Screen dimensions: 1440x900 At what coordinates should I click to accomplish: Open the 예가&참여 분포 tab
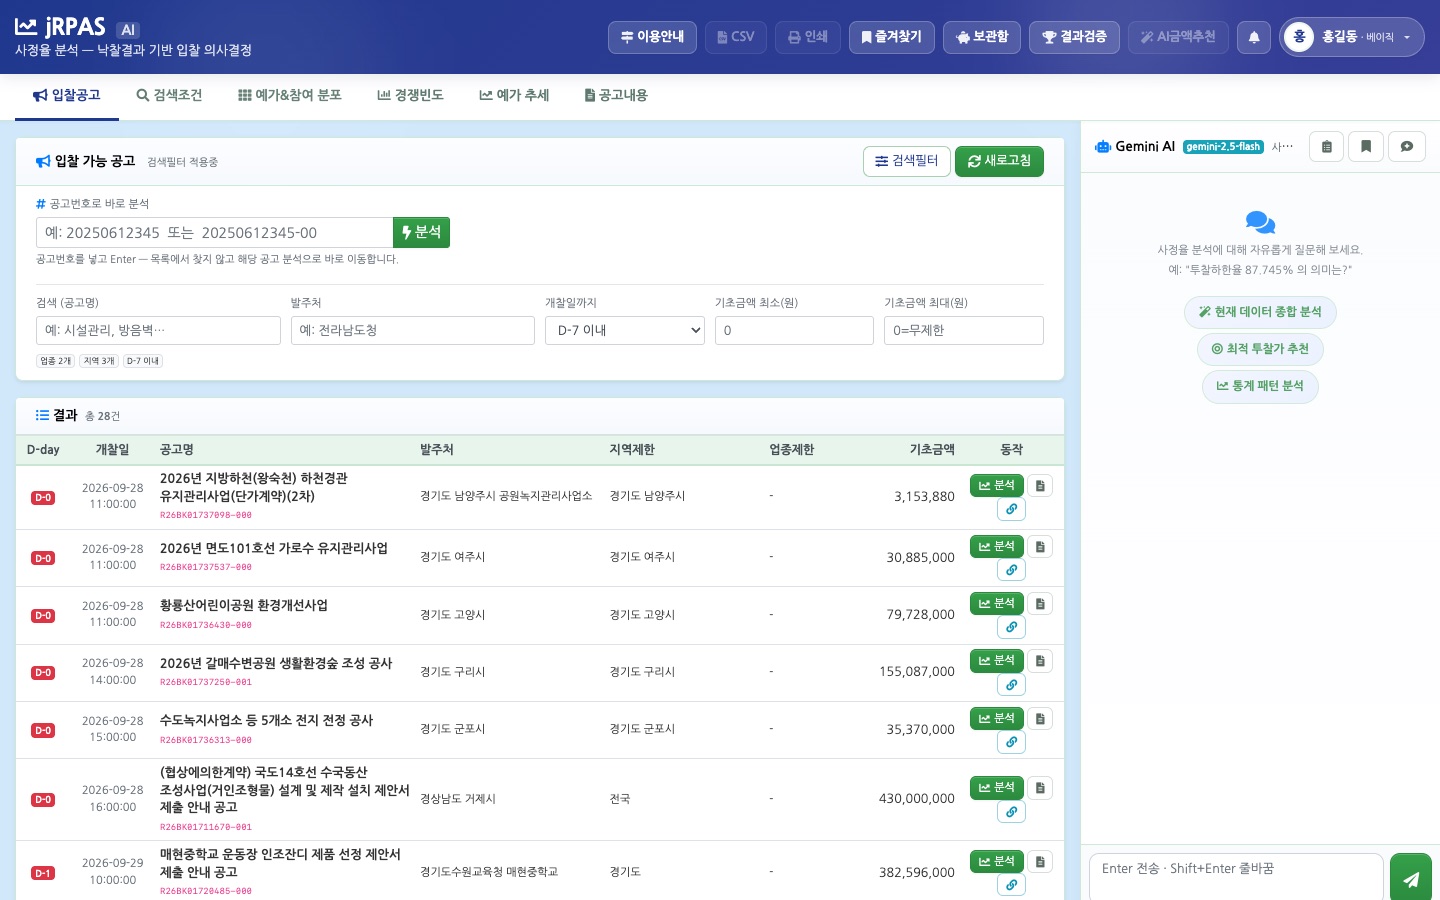click(x=290, y=95)
